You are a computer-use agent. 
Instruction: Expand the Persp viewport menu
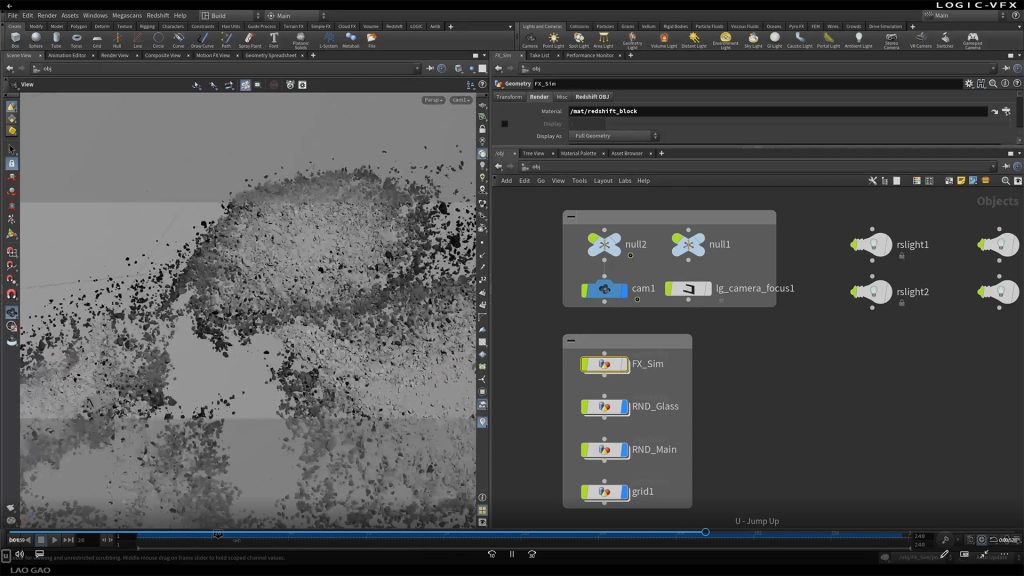coord(433,100)
